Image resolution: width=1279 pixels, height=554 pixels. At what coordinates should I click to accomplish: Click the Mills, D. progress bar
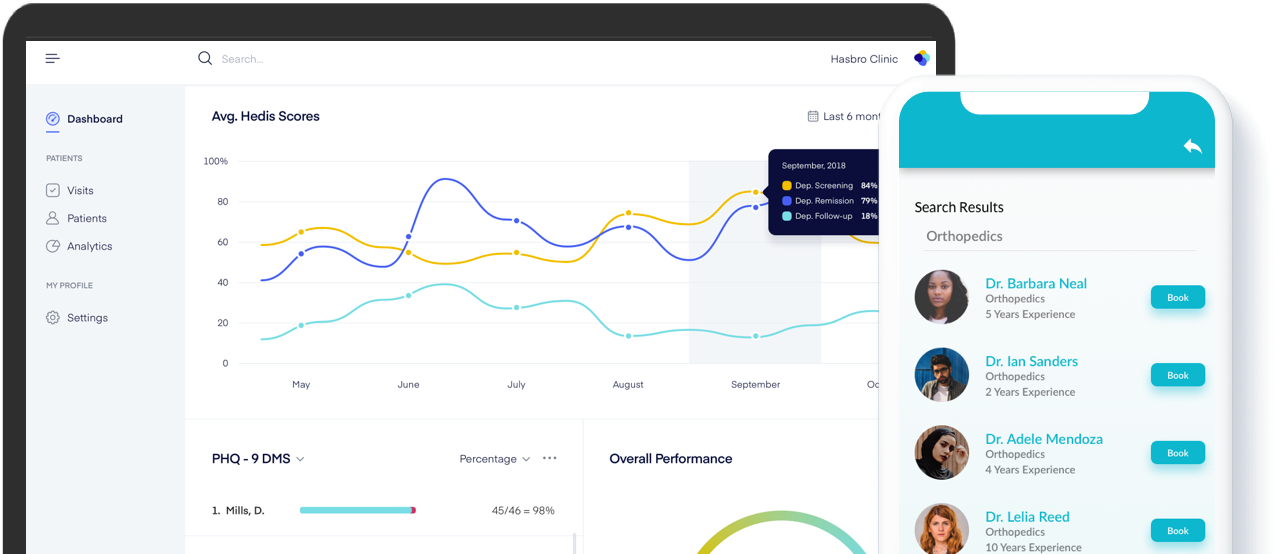coord(358,510)
